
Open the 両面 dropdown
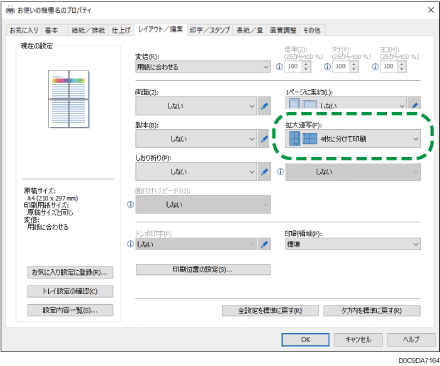(x=196, y=106)
